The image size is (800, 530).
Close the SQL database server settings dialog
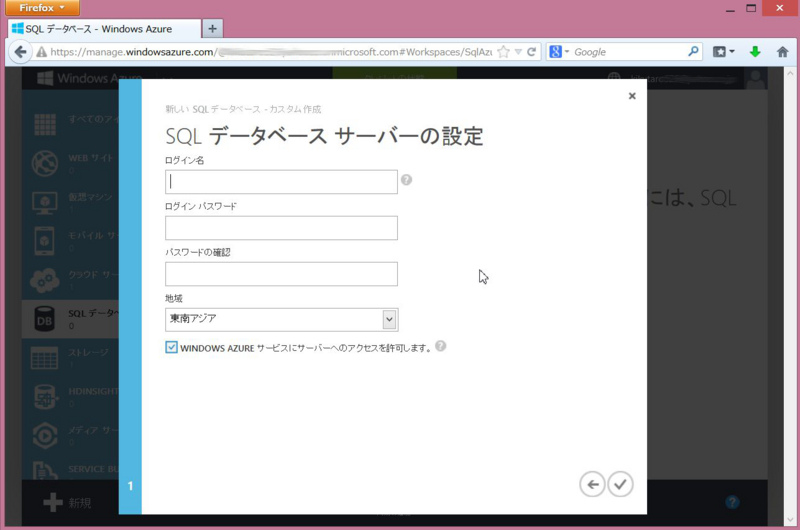pos(632,96)
